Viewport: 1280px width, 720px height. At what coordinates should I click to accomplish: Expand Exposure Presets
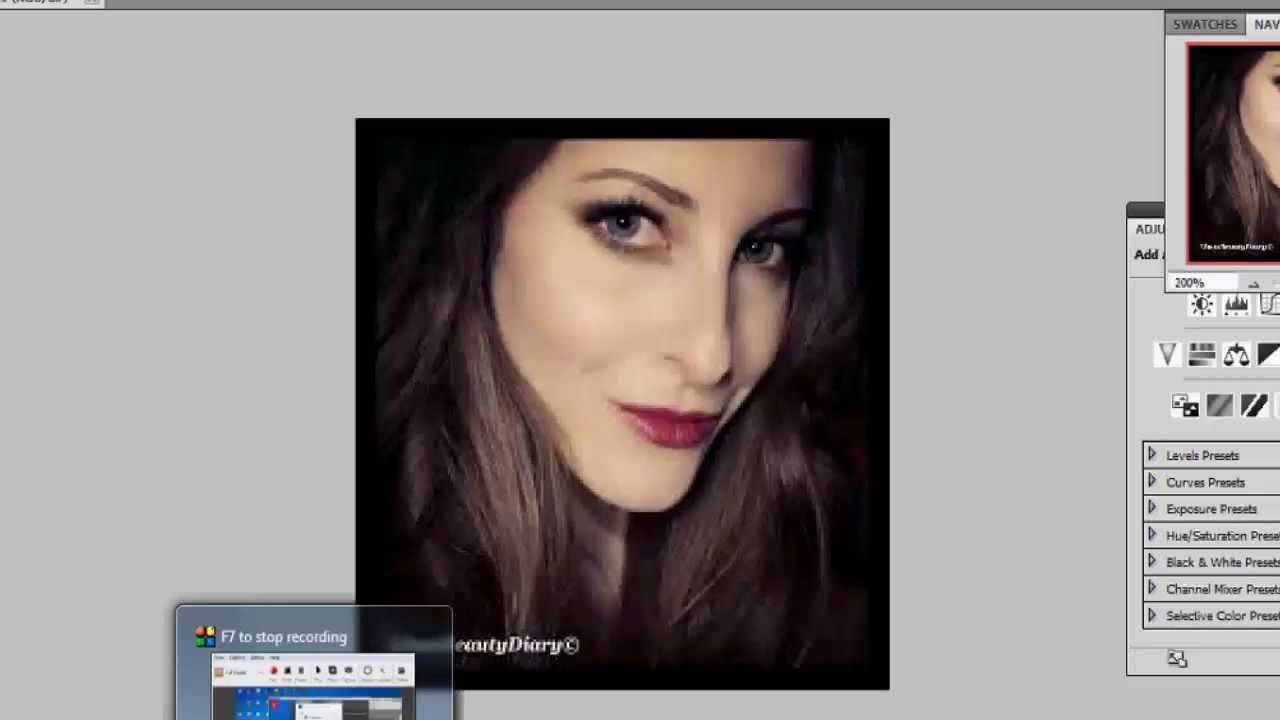(x=1152, y=508)
